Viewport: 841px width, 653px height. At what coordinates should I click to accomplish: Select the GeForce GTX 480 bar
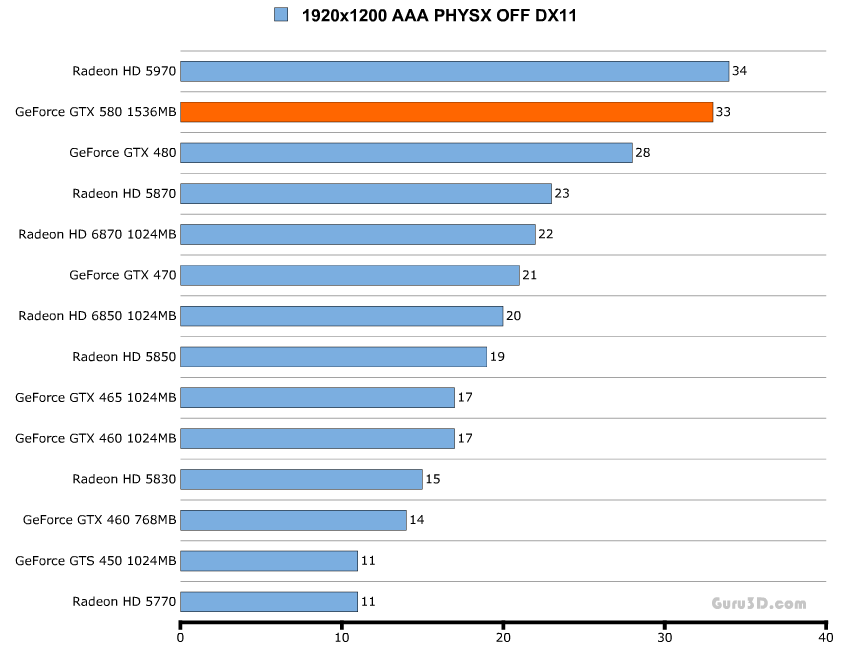[406, 153]
